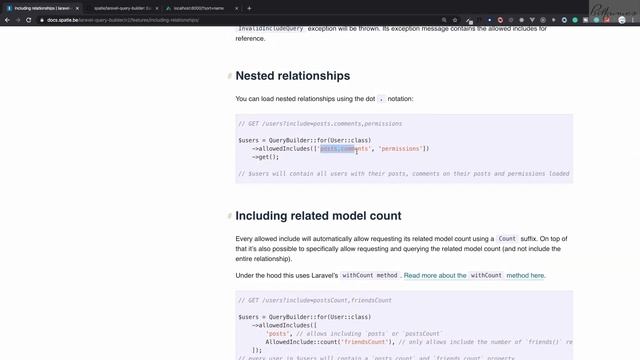The height and width of the screenshot is (360, 640).
Task: Click the 'posts' string in count example
Action: click(278, 334)
